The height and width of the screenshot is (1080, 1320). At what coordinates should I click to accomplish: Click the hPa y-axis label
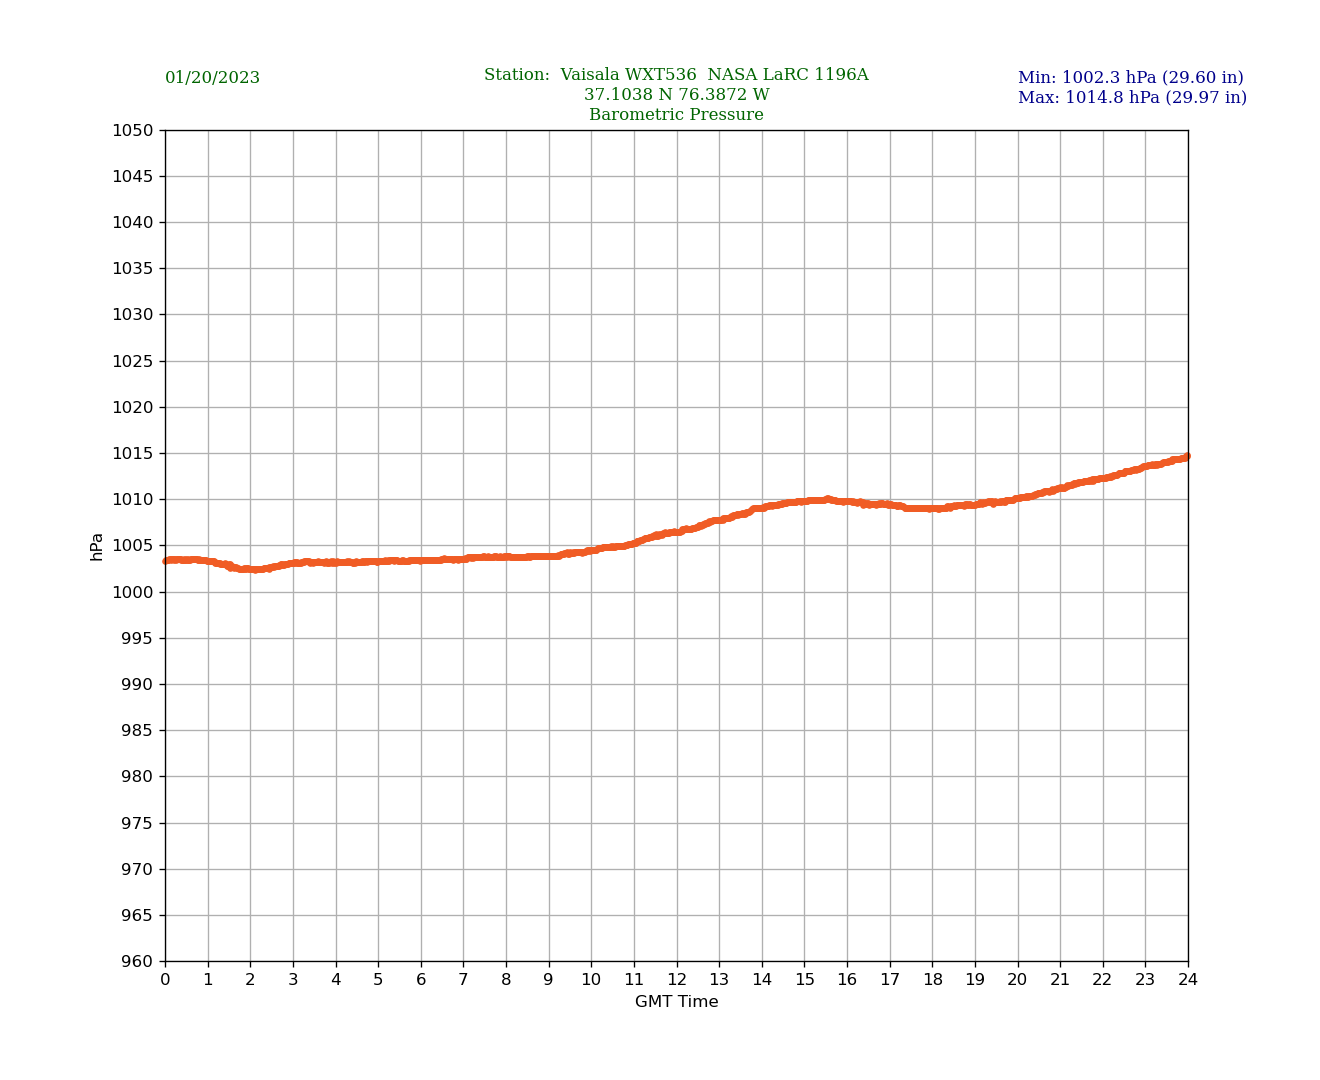pos(97,546)
